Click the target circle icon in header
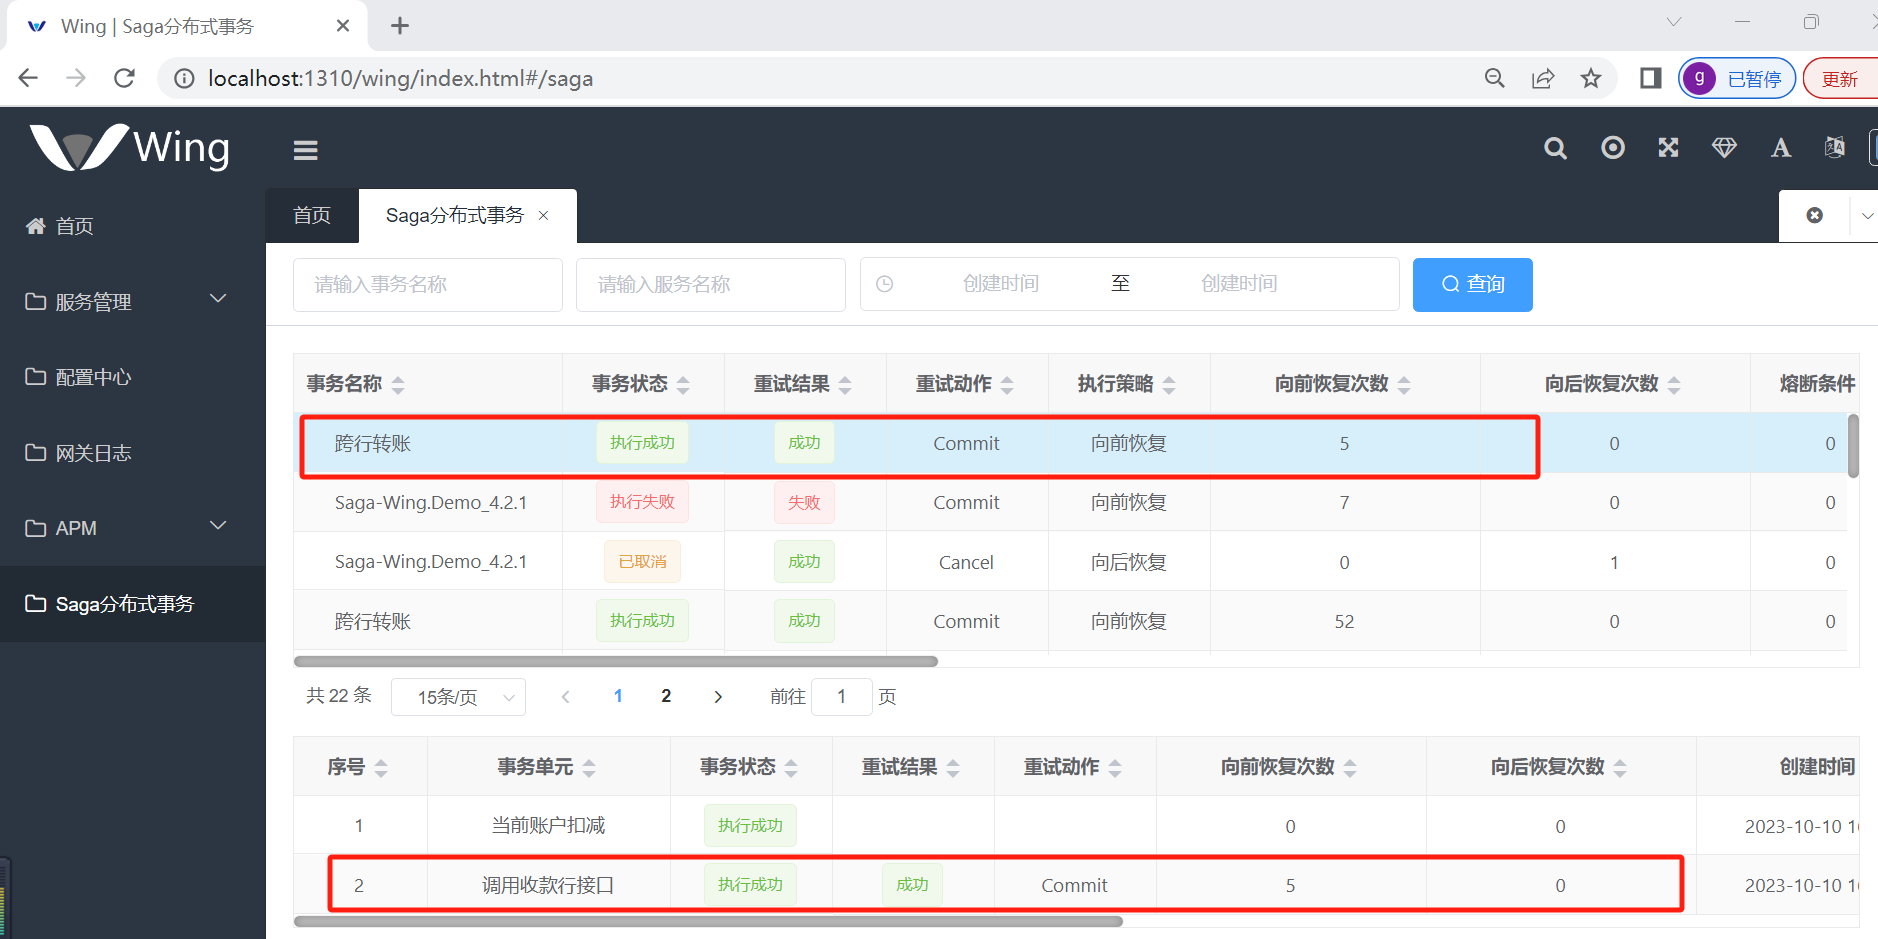 pyautogui.click(x=1612, y=148)
